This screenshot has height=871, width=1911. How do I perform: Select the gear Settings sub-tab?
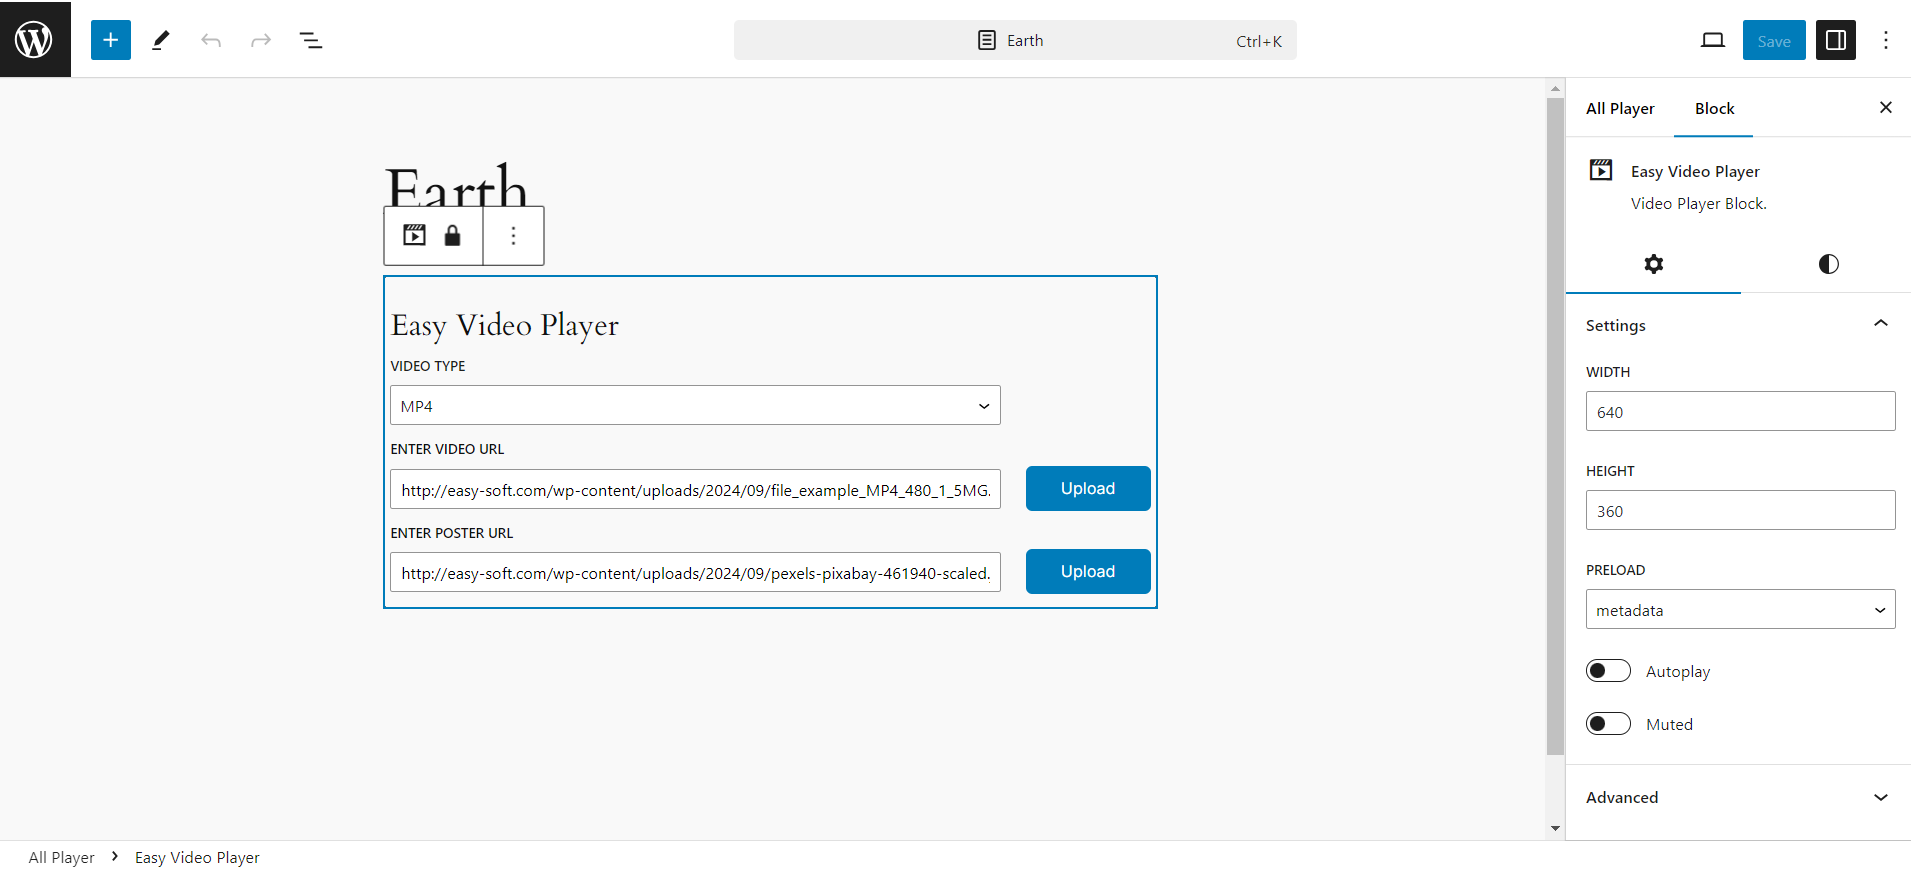pos(1654,264)
